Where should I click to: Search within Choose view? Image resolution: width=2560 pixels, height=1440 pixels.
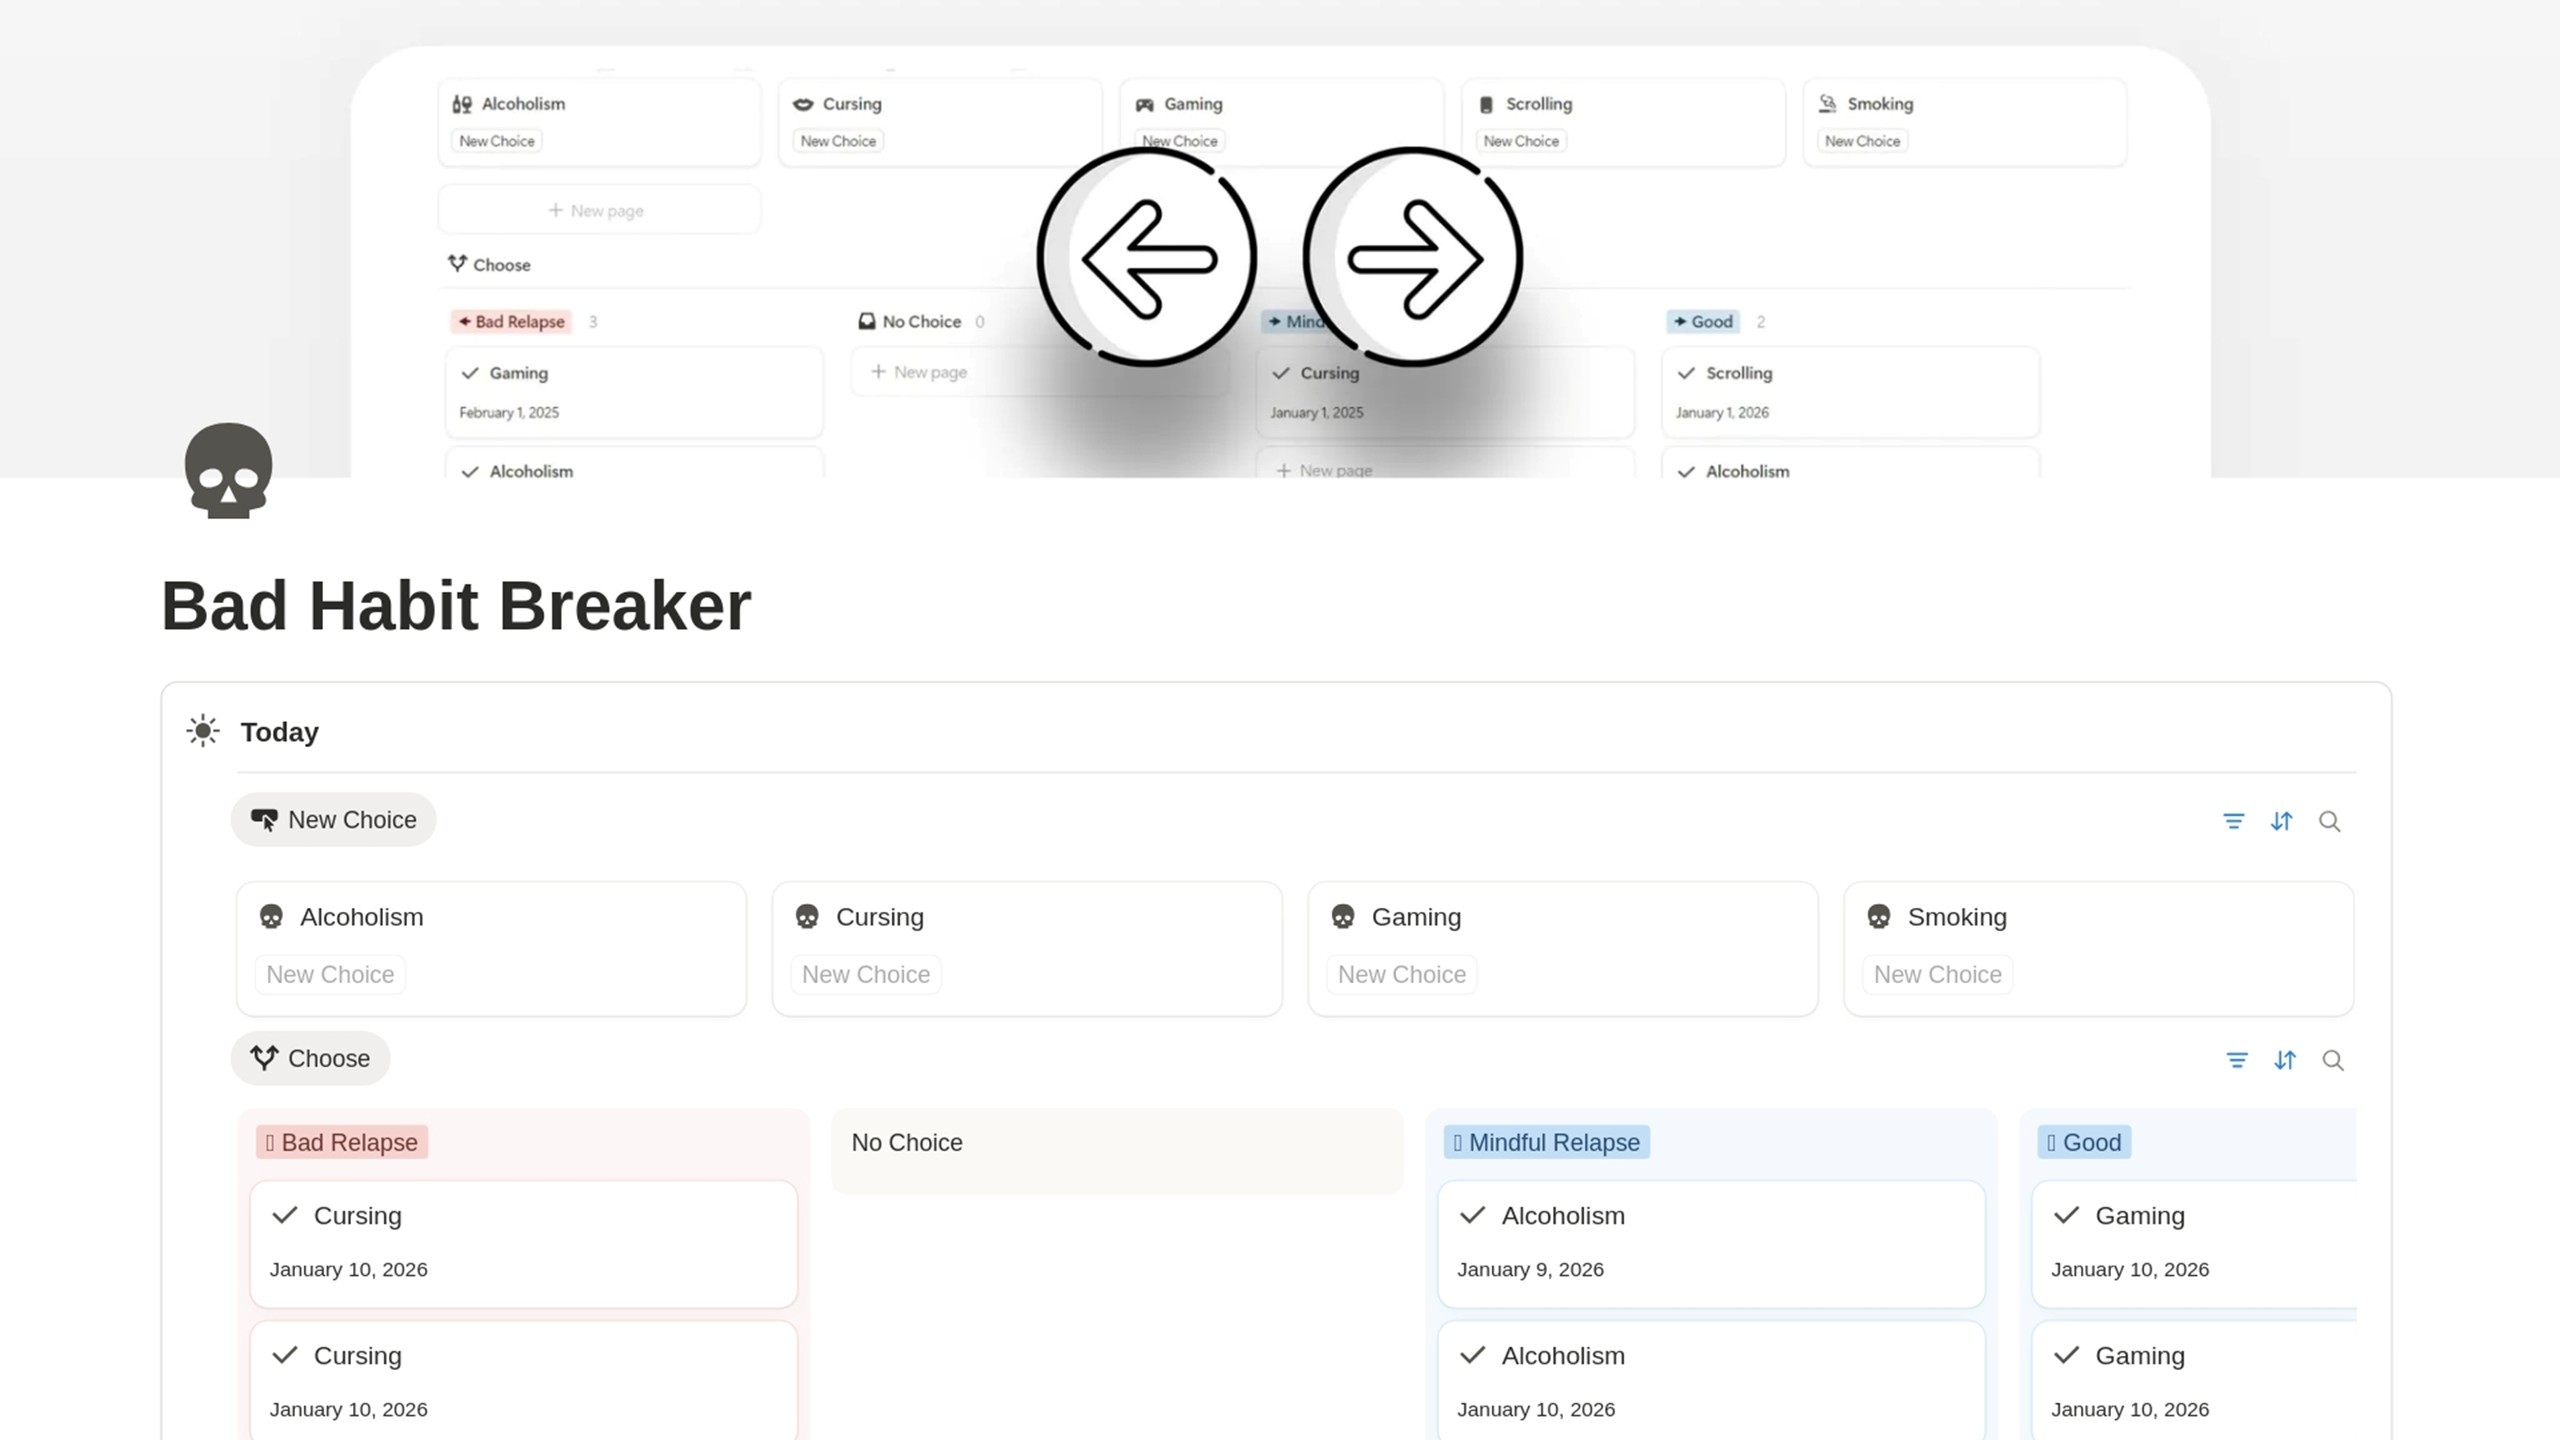click(x=2333, y=1060)
